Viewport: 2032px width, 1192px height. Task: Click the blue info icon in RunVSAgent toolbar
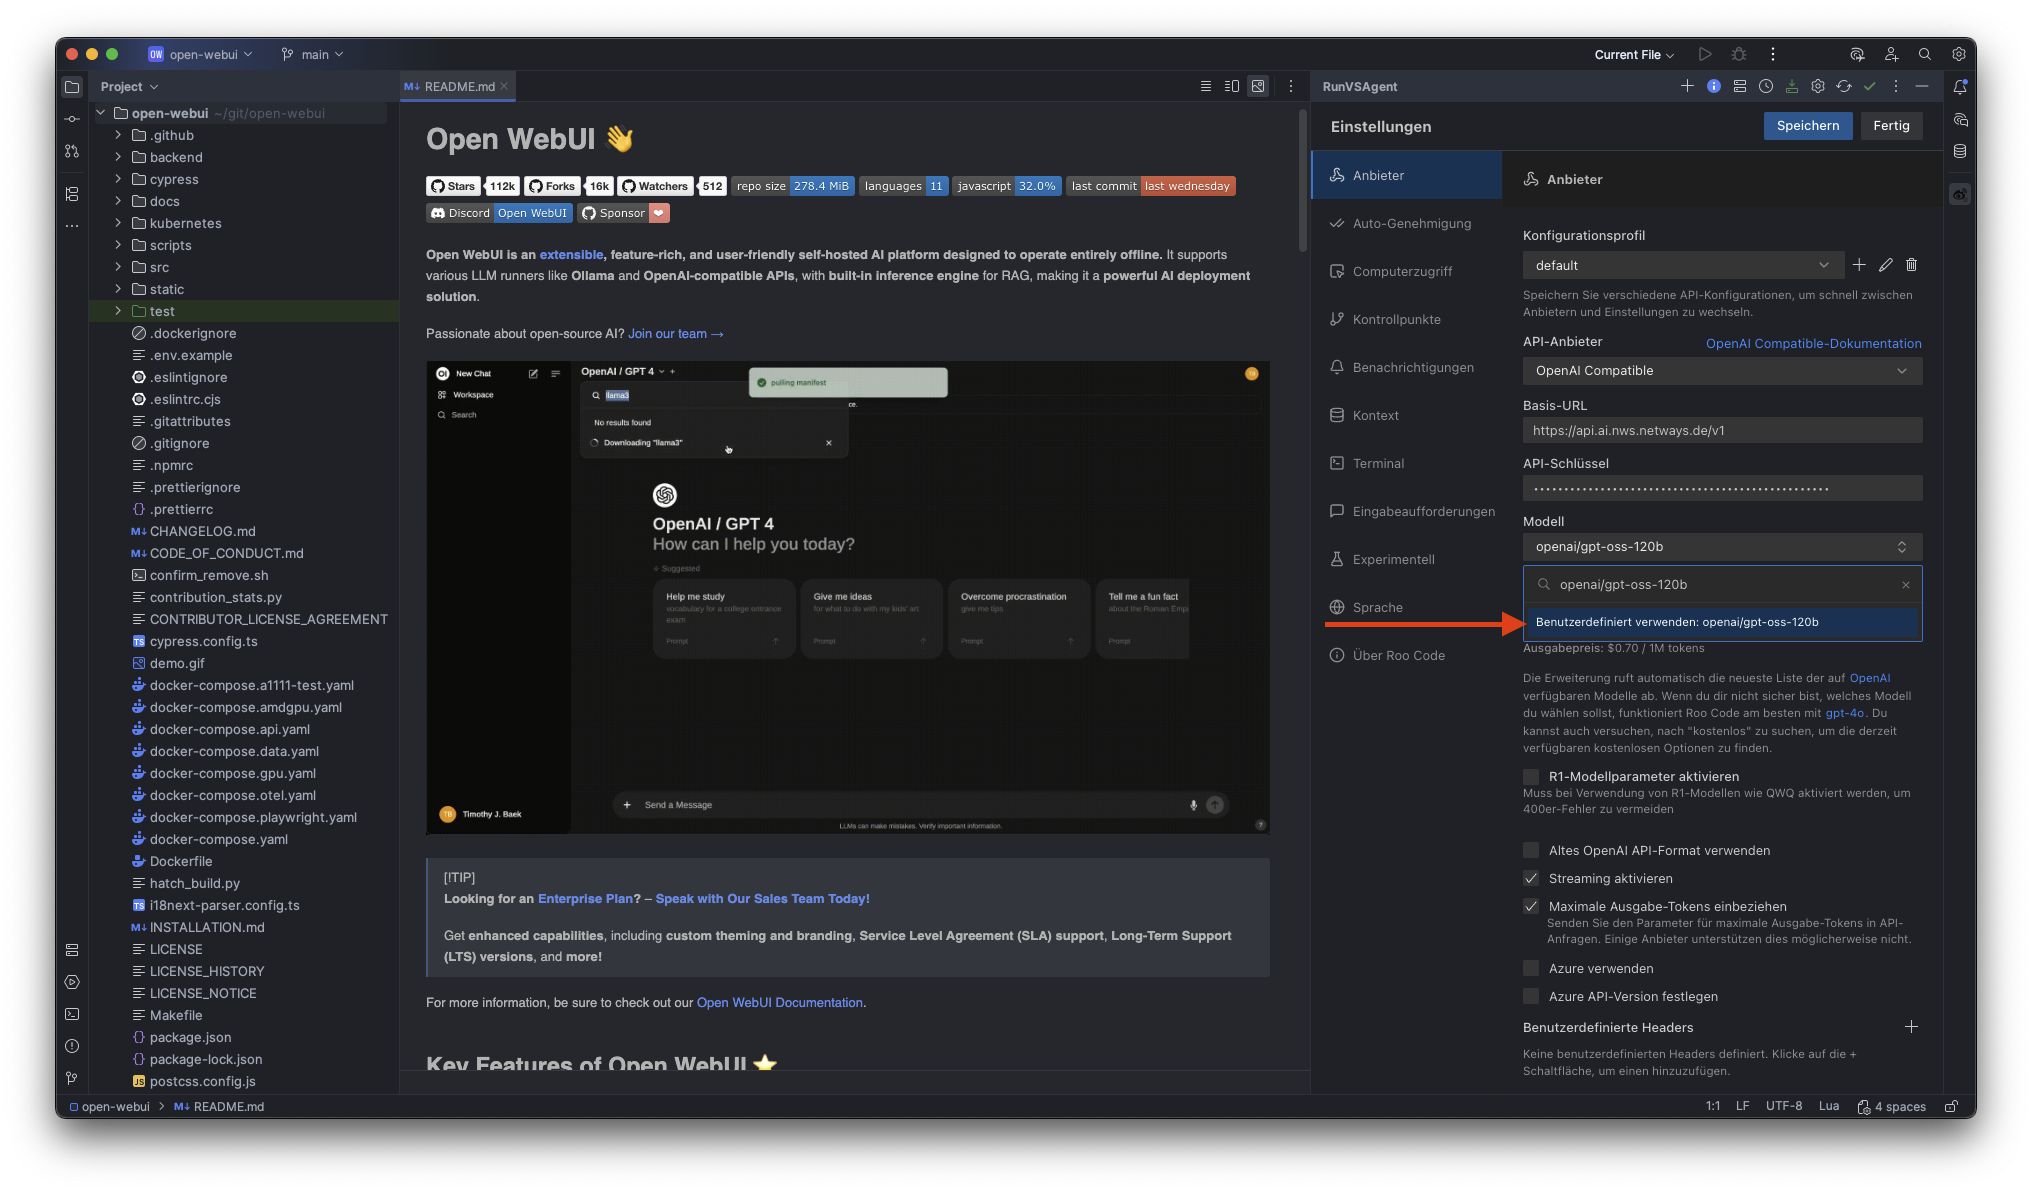1713,86
